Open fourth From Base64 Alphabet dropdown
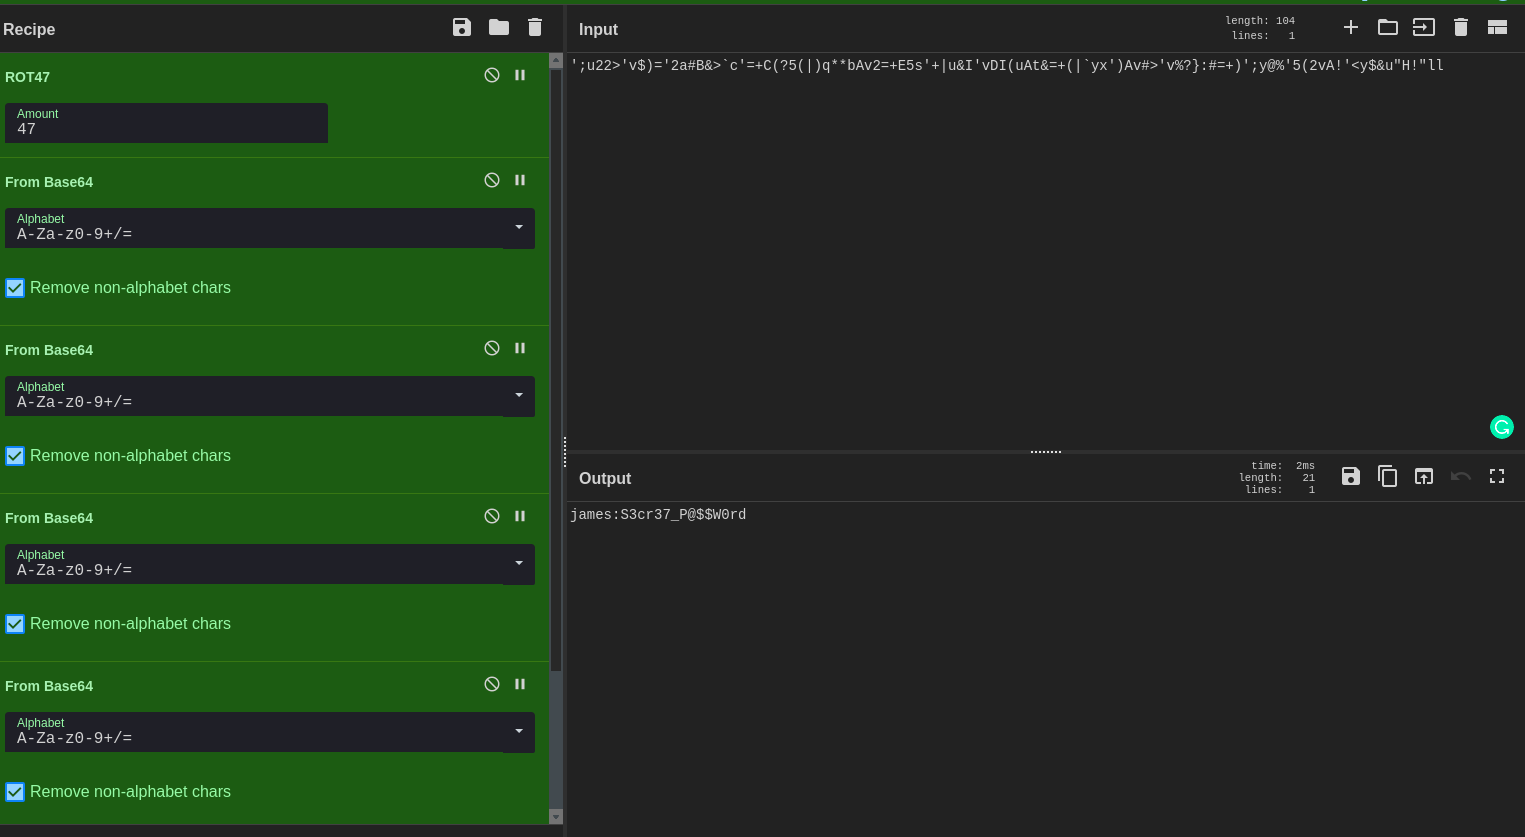Viewport: 1525px width, 837px height. [519, 732]
